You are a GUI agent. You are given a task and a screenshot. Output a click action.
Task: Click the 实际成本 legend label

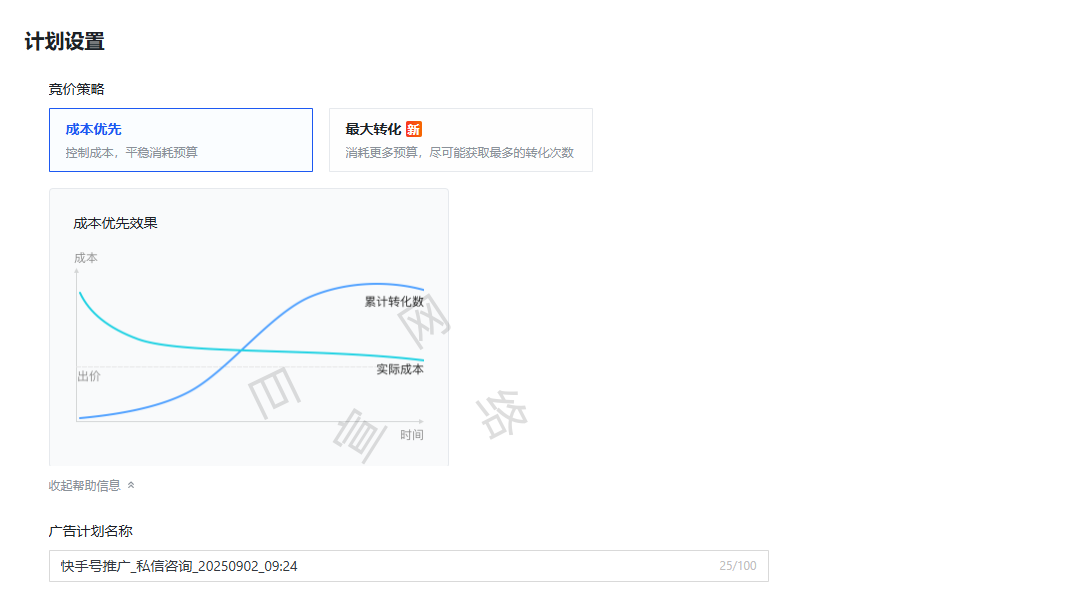tap(400, 368)
